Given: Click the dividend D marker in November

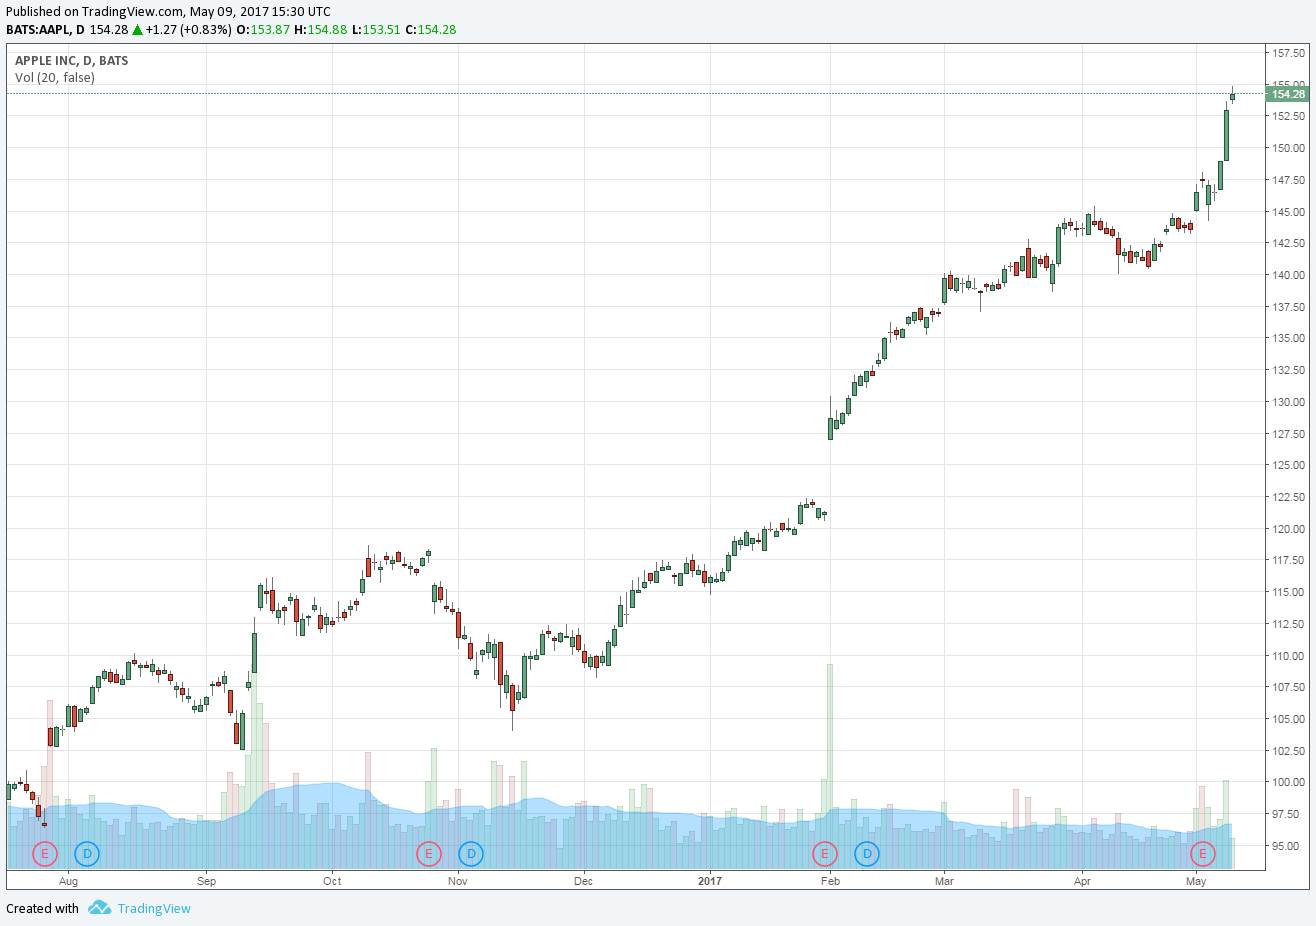Looking at the screenshot, I should click(471, 854).
